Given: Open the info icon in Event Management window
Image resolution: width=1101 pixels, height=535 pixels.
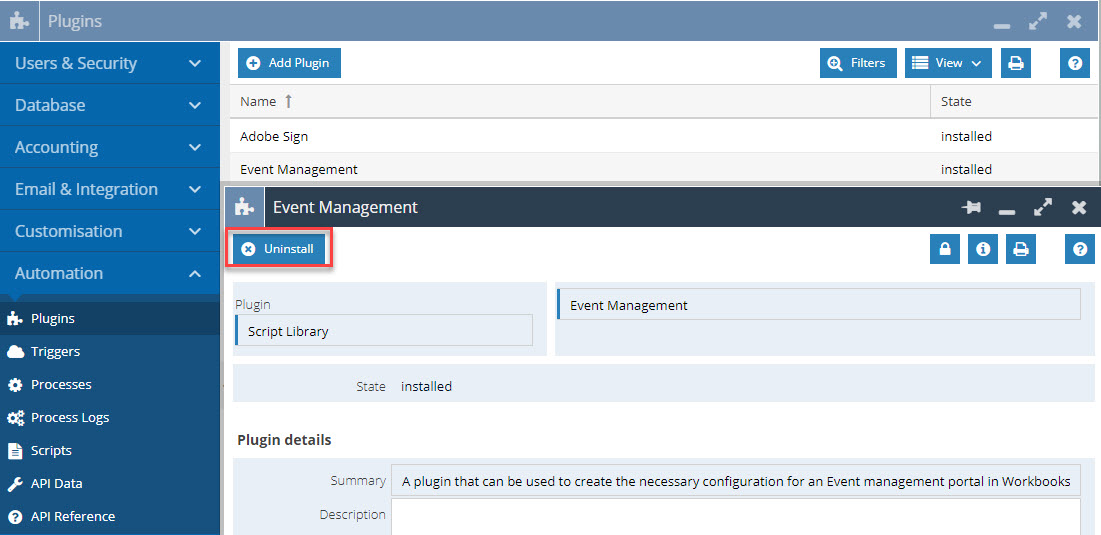Looking at the screenshot, I should (x=983, y=249).
